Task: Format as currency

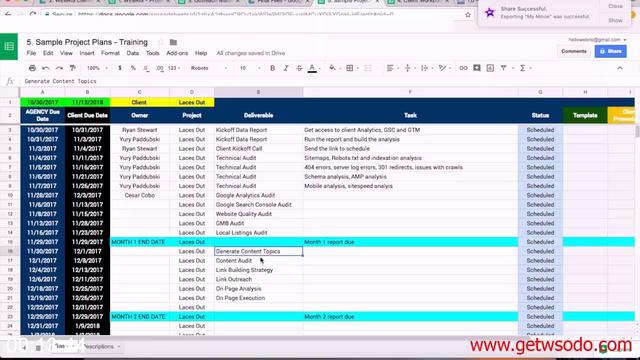Action: [120, 68]
